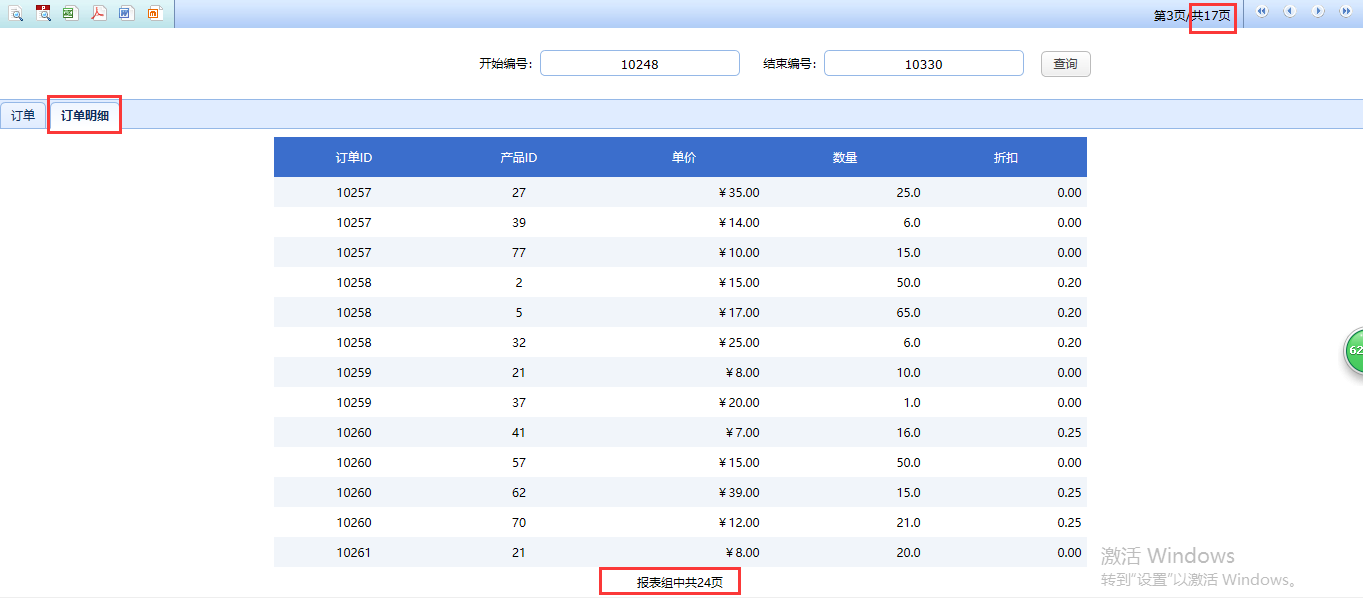
Task: Export report to Excel
Action: pos(70,13)
